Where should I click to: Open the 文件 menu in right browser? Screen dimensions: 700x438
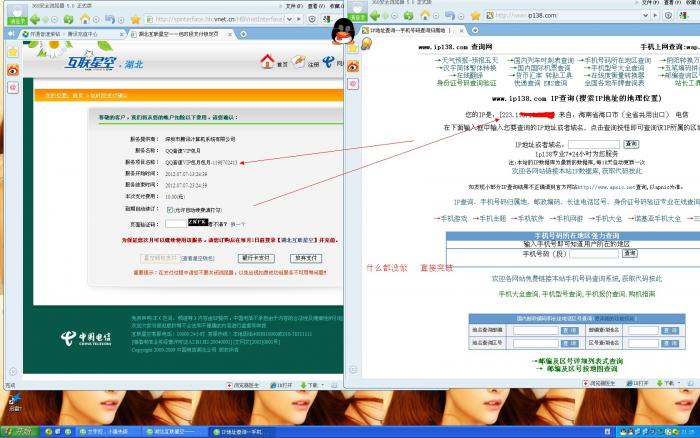(x=650, y=3)
